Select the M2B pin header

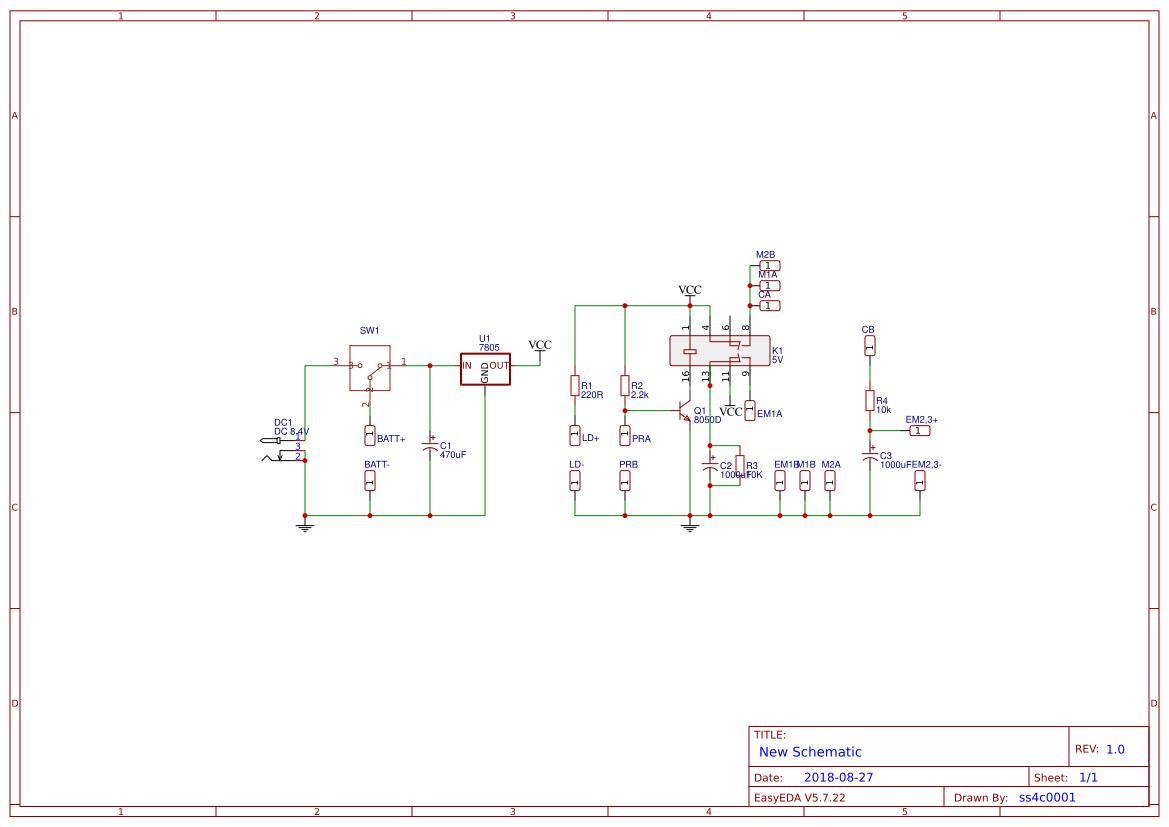[768, 265]
